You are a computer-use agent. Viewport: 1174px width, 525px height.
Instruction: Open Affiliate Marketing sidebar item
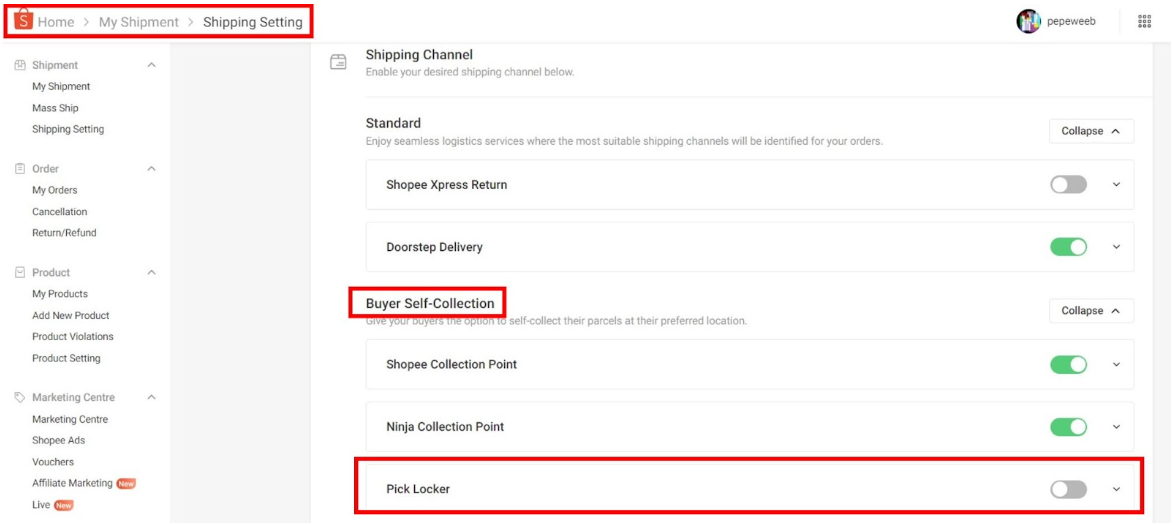click(72, 483)
